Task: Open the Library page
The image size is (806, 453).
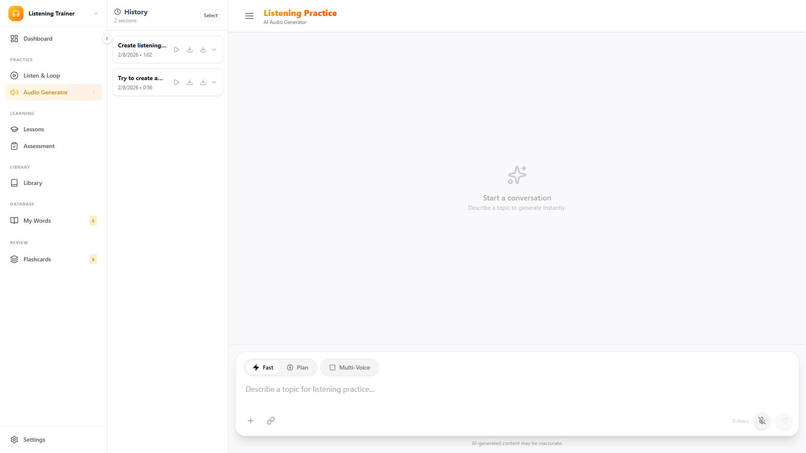Action: click(53, 183)
